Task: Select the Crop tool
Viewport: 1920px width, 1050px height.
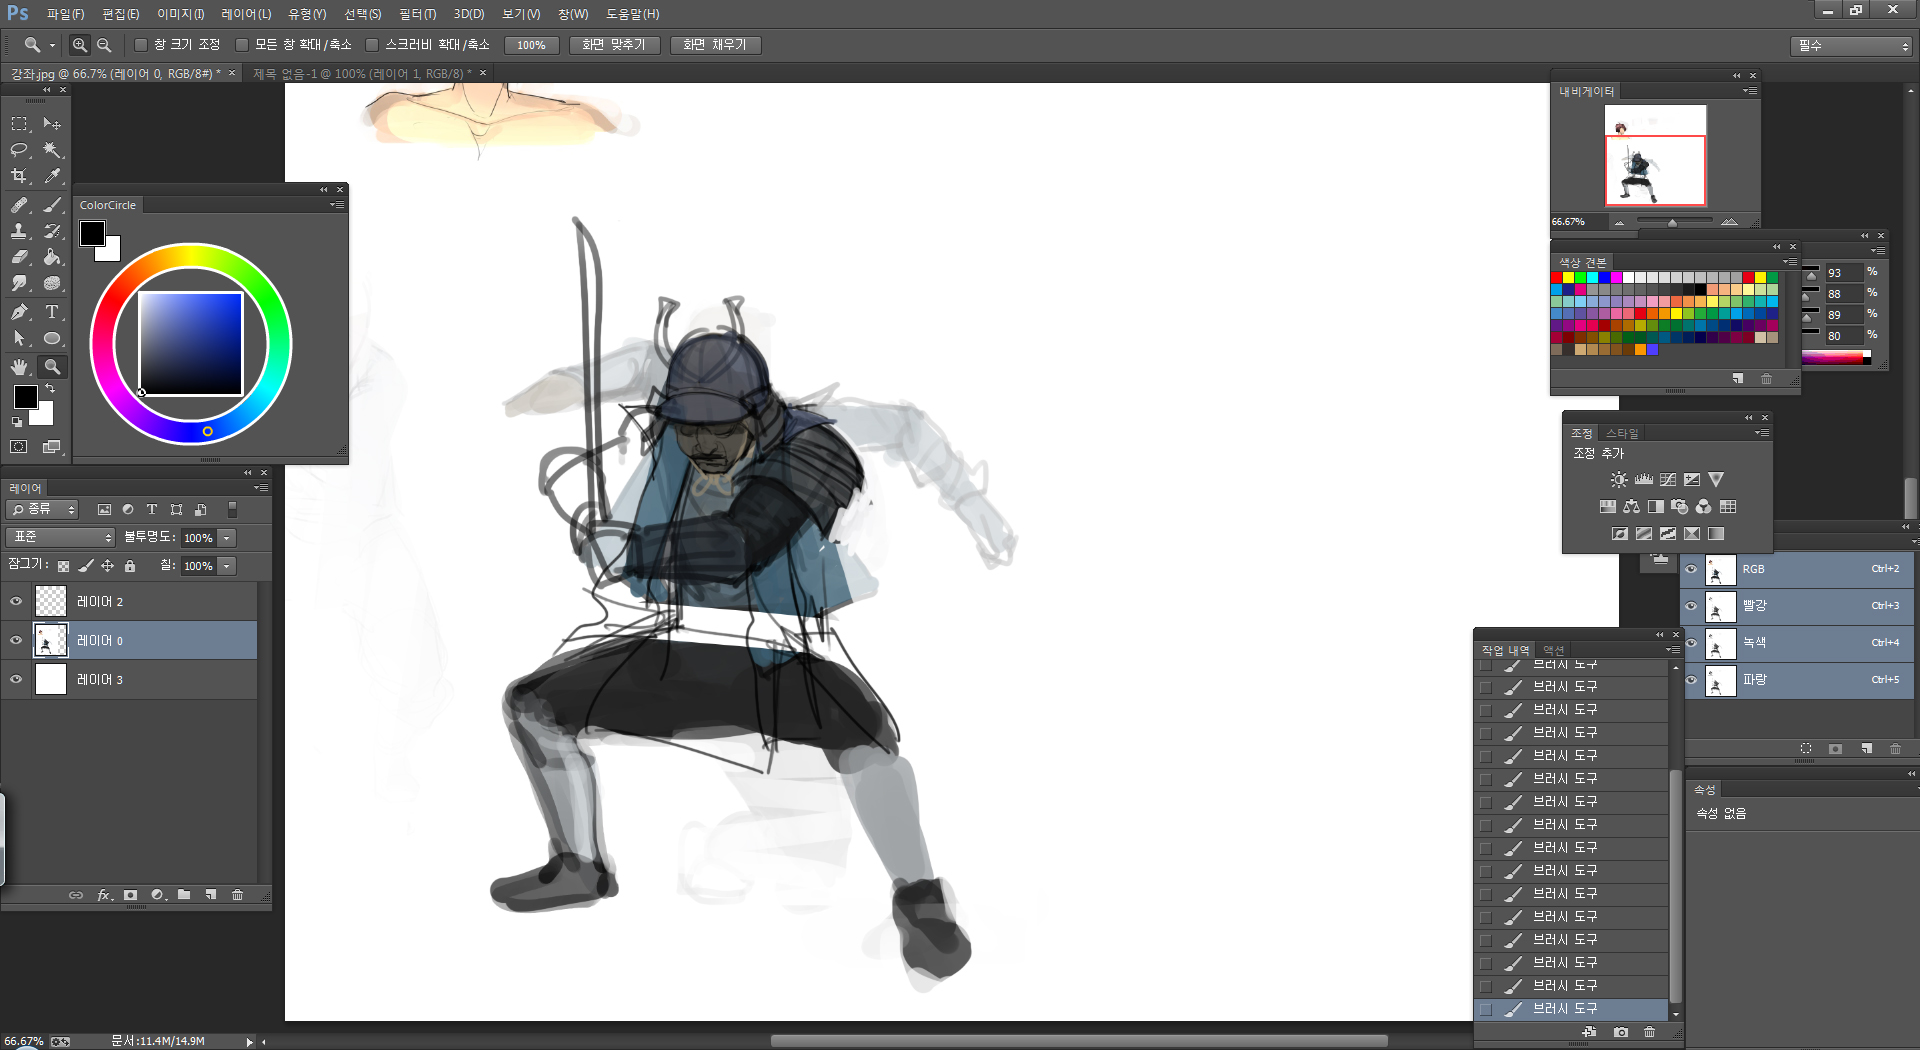Action: [19, 176]
